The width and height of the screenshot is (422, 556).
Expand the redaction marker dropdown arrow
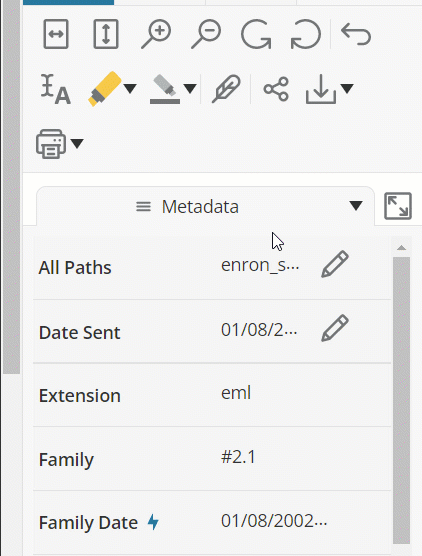190,89
